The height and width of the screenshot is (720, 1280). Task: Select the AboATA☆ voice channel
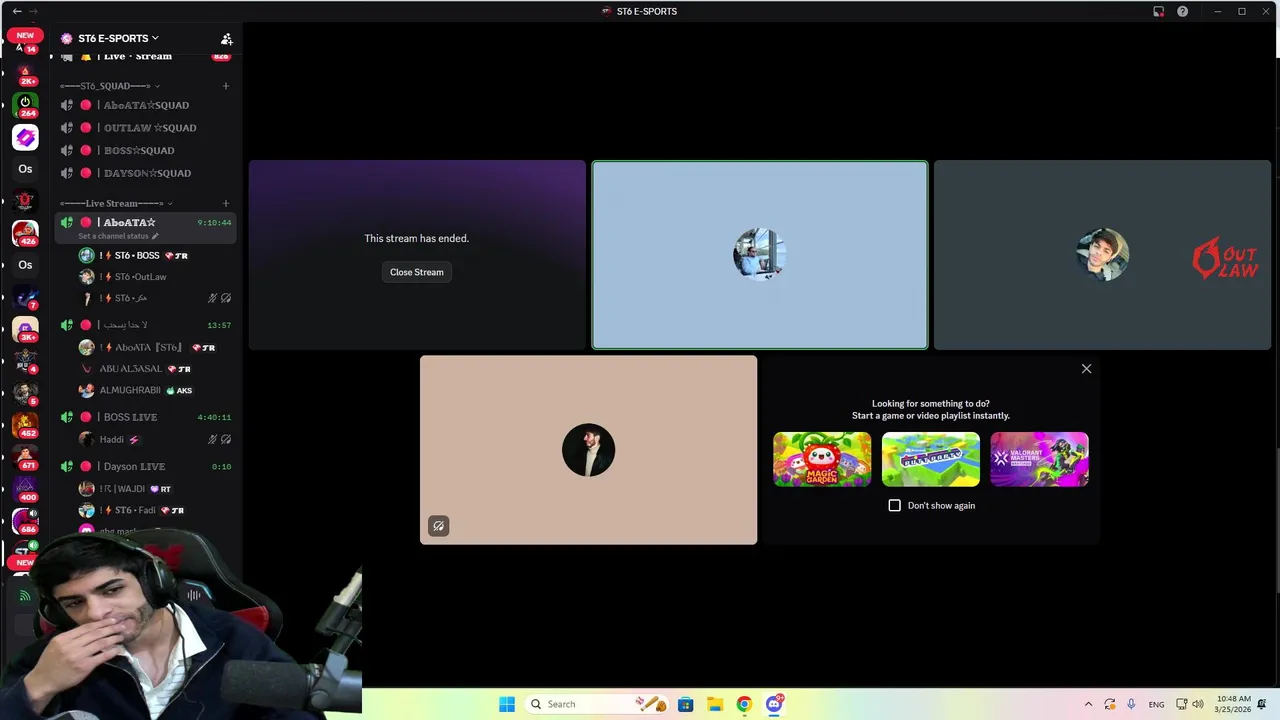146,223
